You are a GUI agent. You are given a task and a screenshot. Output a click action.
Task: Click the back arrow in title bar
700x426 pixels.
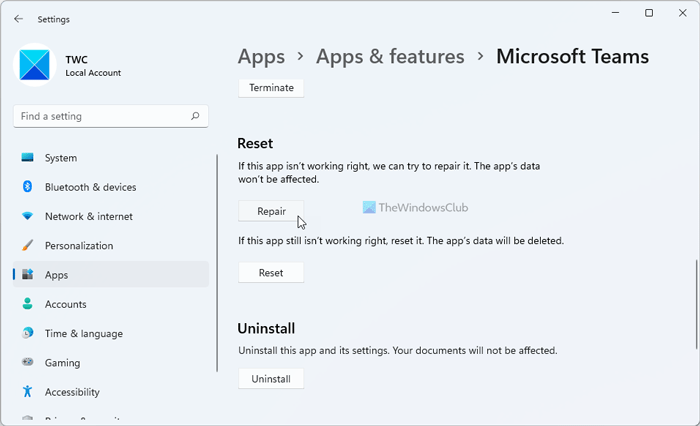(18, 18)
